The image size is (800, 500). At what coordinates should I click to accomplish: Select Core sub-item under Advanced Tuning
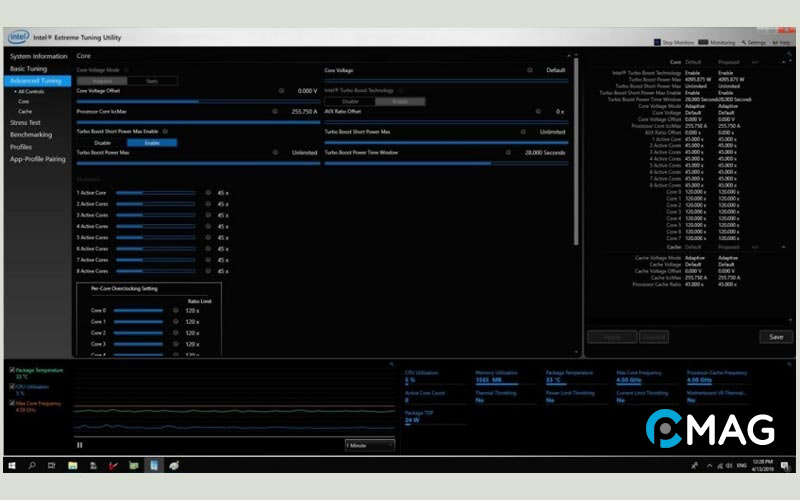pyautogui.click(x=23, y=102)
